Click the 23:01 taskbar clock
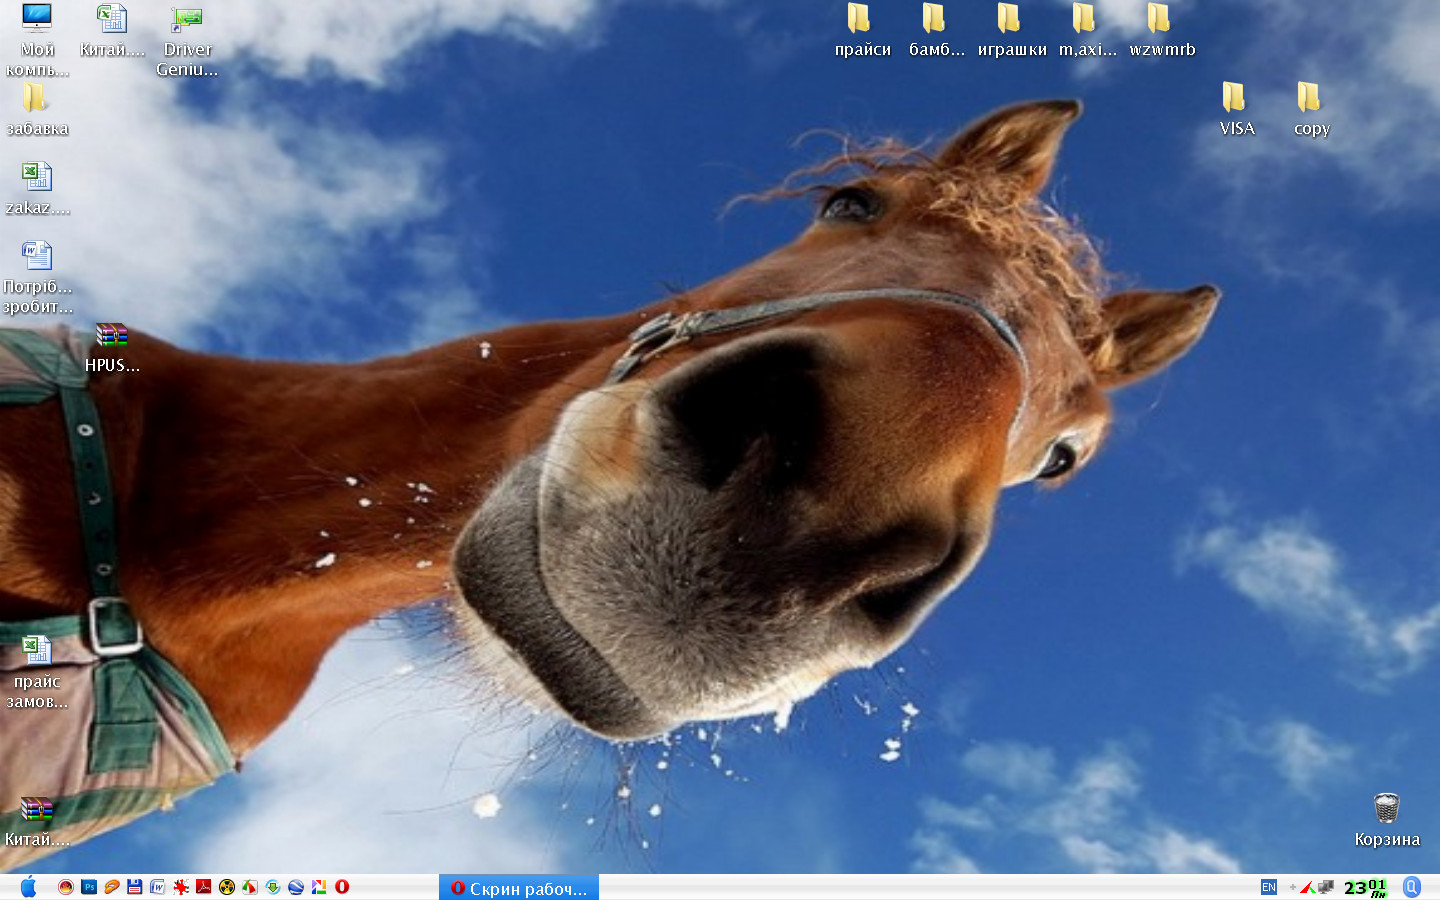 pos(1365,888)
